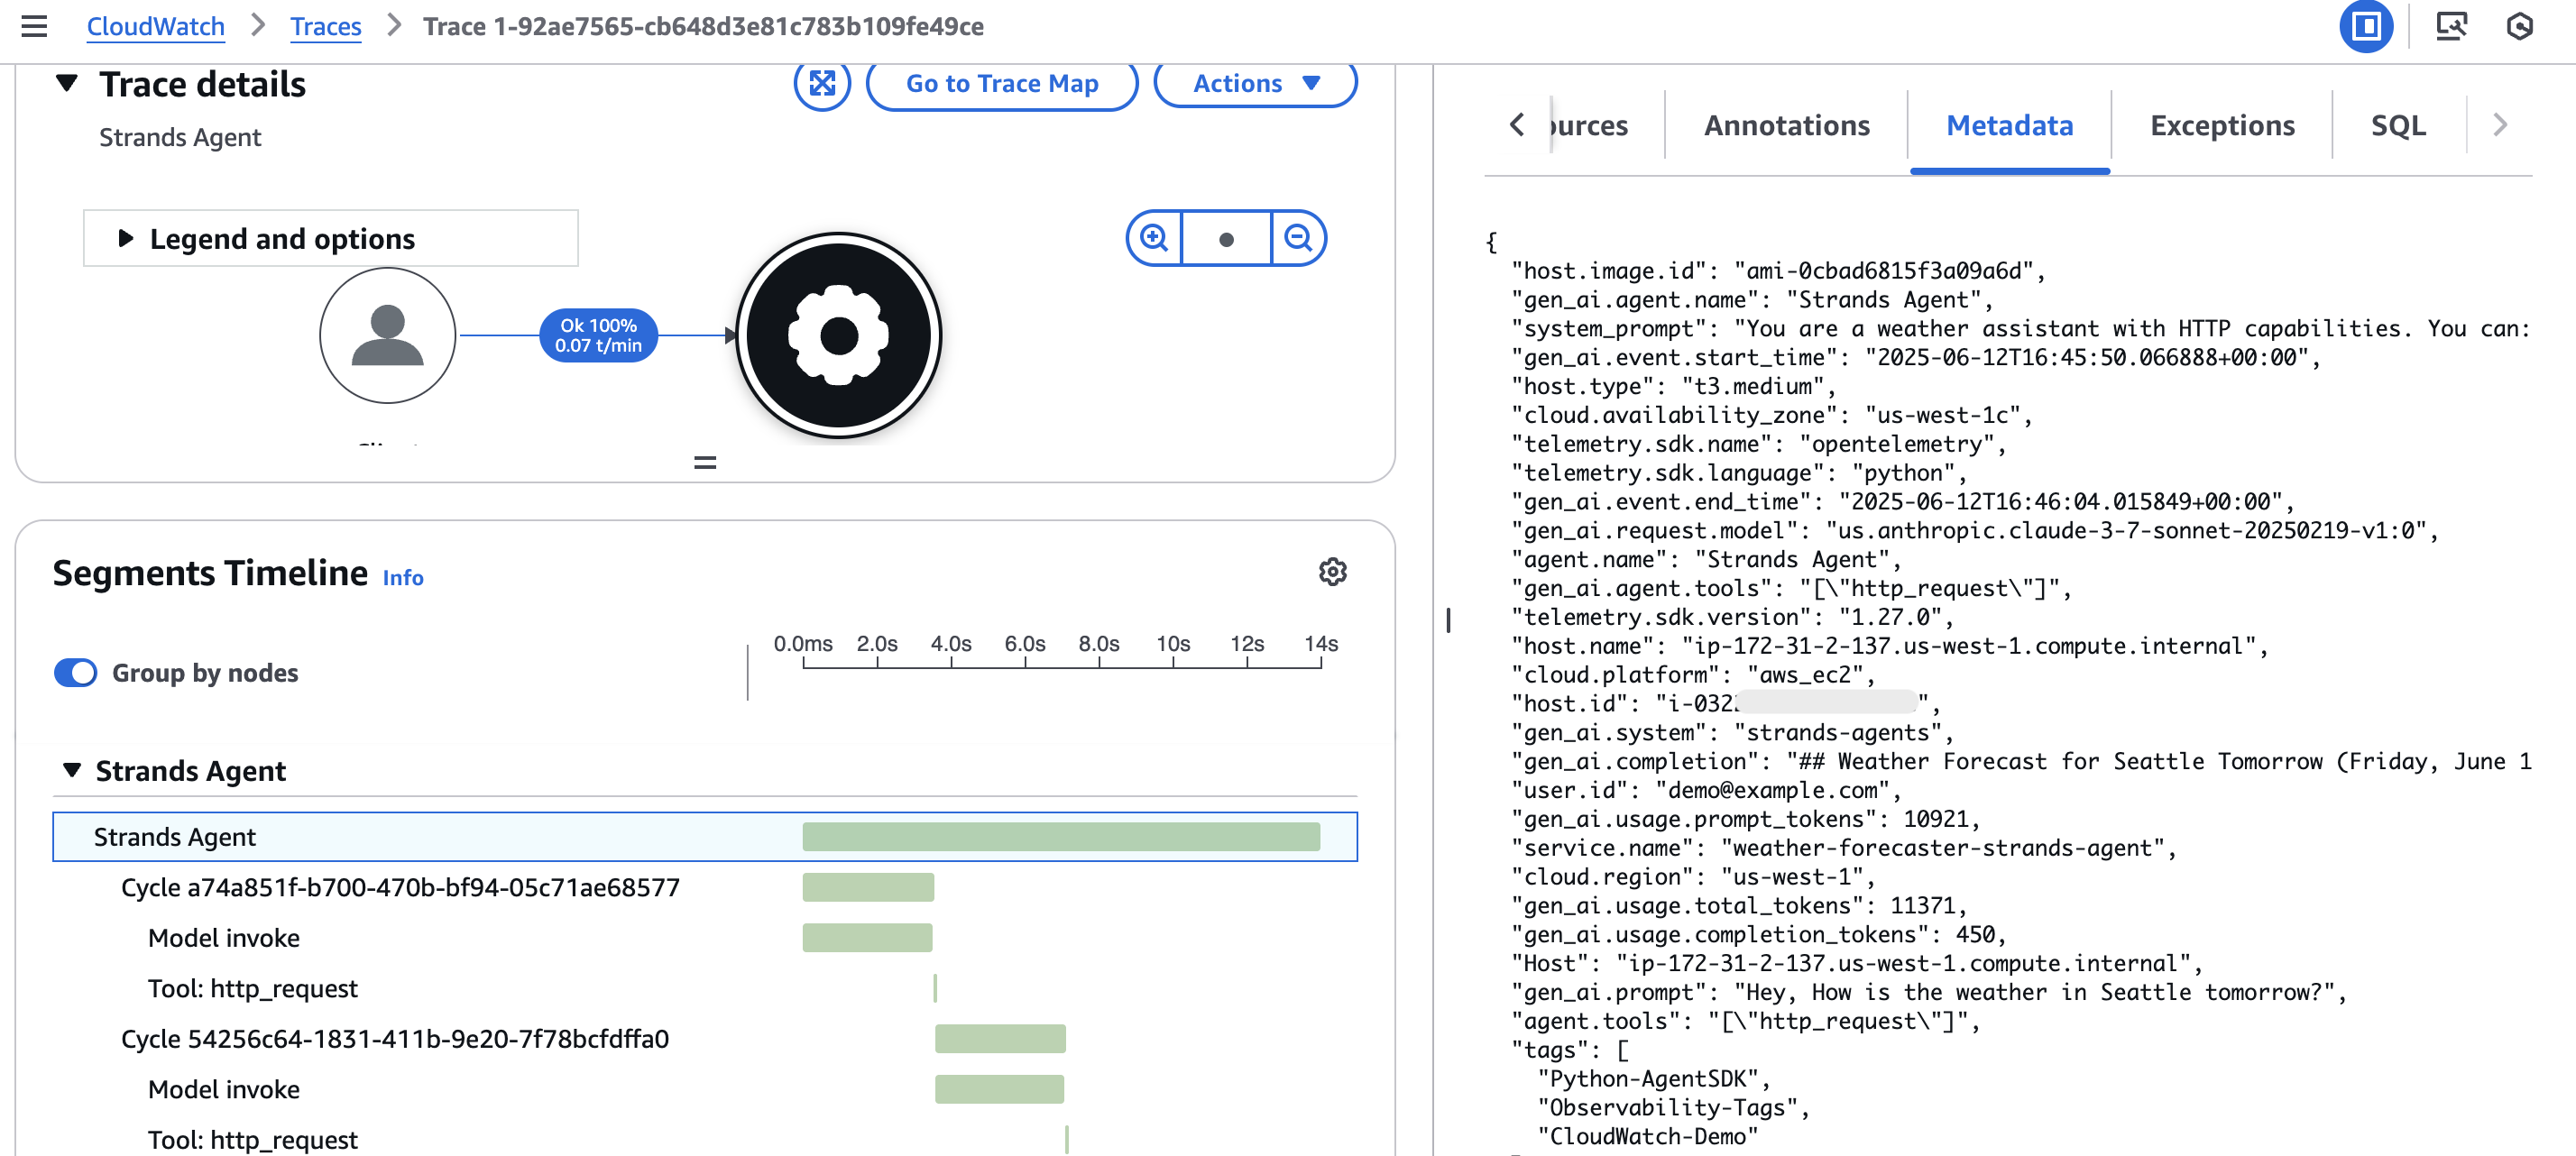Select the Strands Agent service node
Screen dimensions: 2576x1156
[840, 336]
